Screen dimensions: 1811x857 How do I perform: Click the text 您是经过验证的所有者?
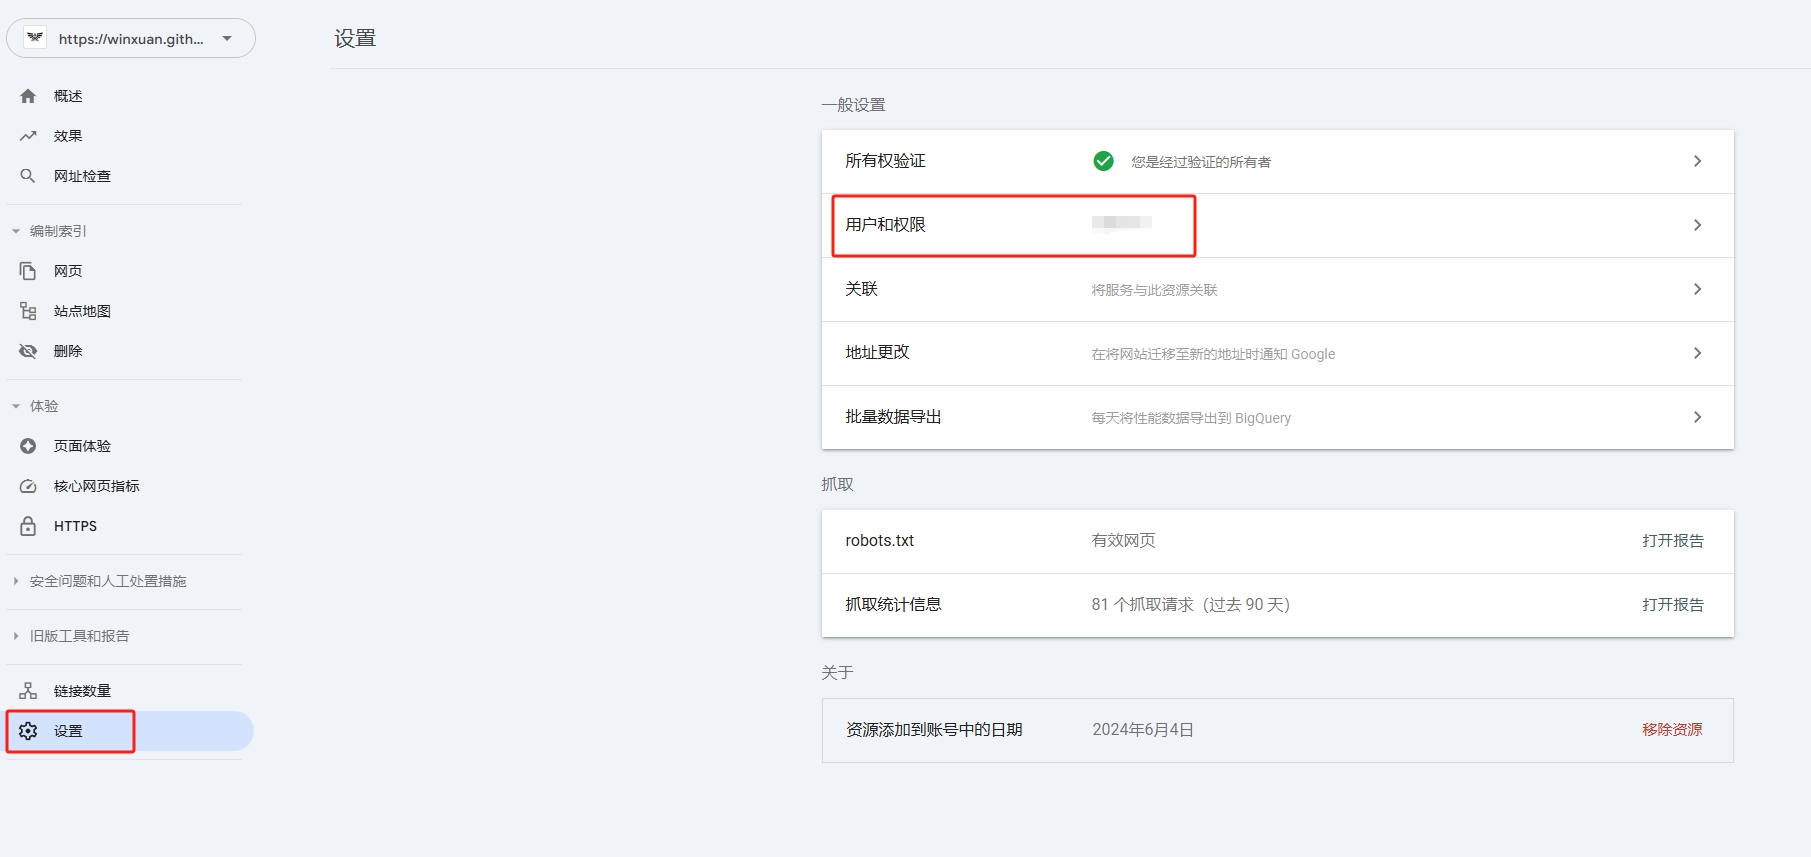pos(1201,162)
